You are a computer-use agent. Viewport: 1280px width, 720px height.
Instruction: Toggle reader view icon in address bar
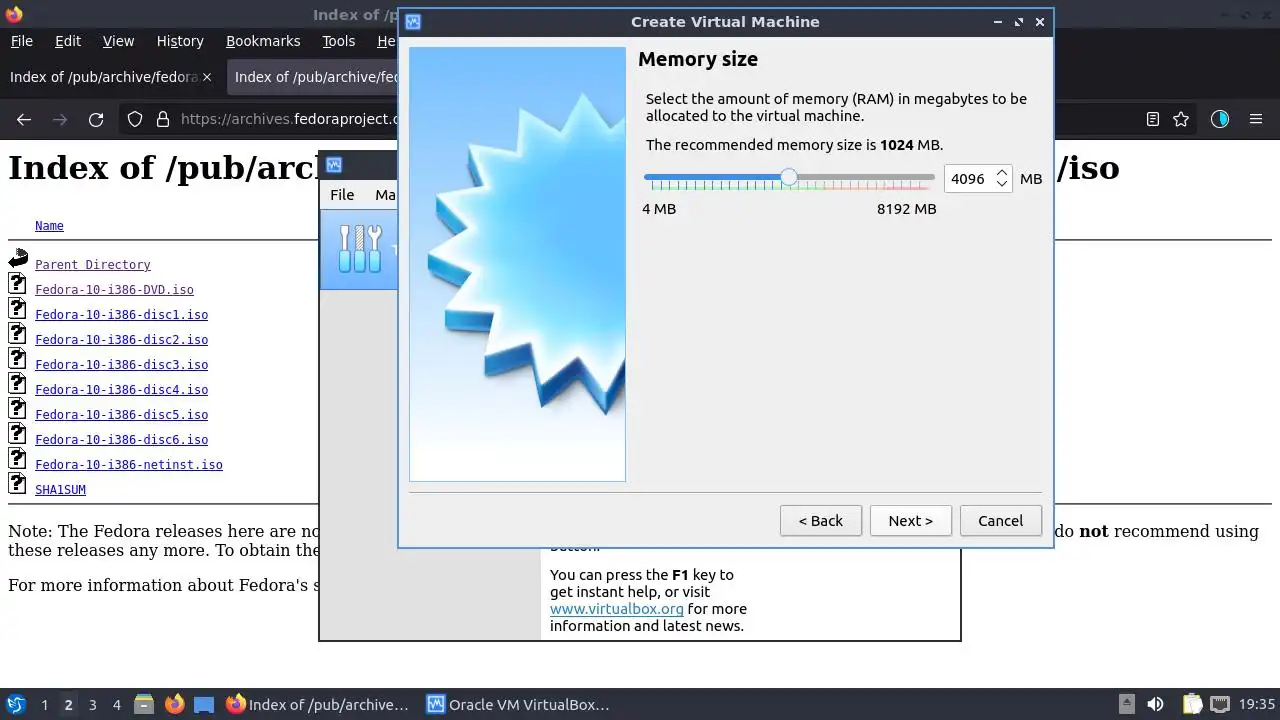point(1152,119)
